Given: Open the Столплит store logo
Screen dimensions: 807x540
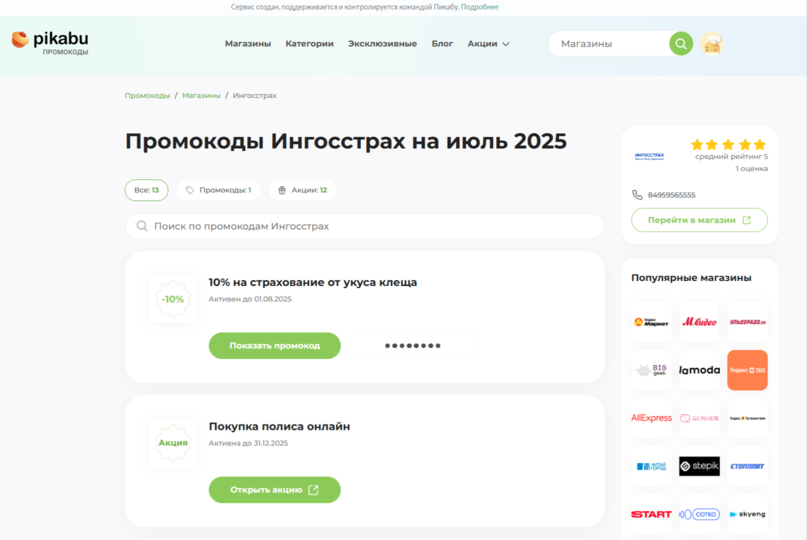Looking at the screenshot, I should click(747, 466).
